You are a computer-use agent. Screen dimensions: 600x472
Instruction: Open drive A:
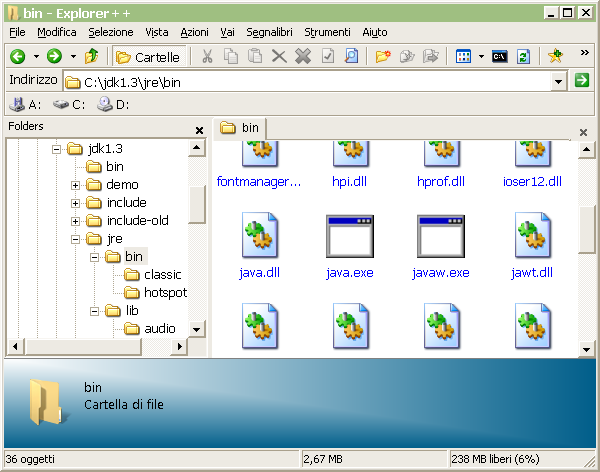(25, 104)
